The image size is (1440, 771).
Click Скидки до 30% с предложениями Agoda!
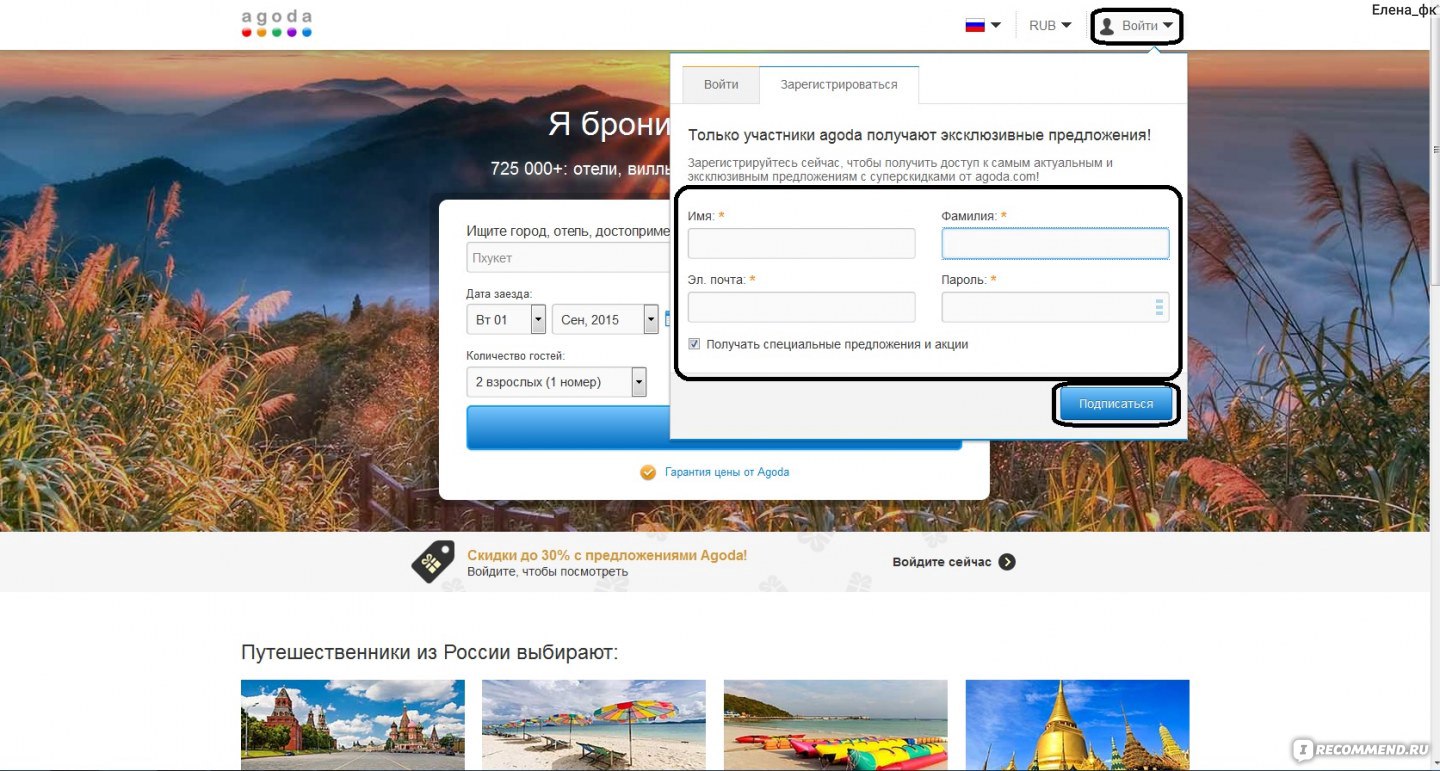click(607, 555)
